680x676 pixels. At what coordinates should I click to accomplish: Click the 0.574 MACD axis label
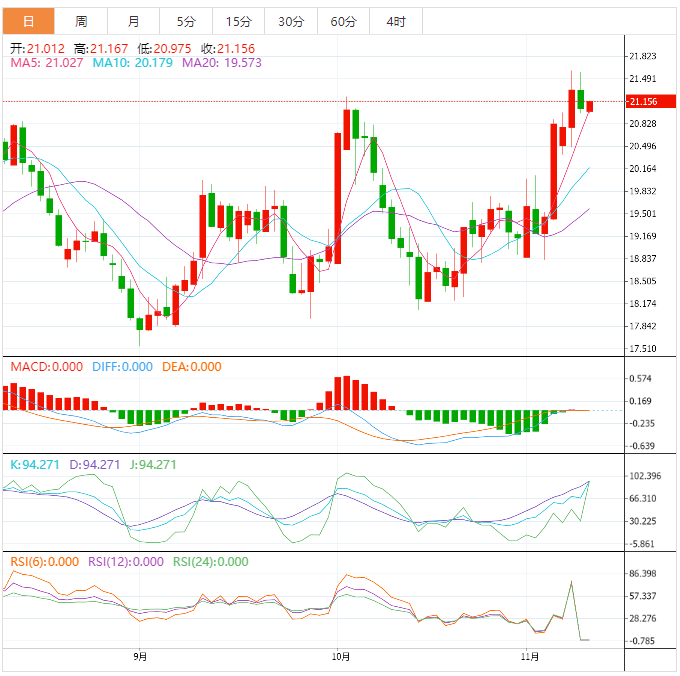pos(640,379)
